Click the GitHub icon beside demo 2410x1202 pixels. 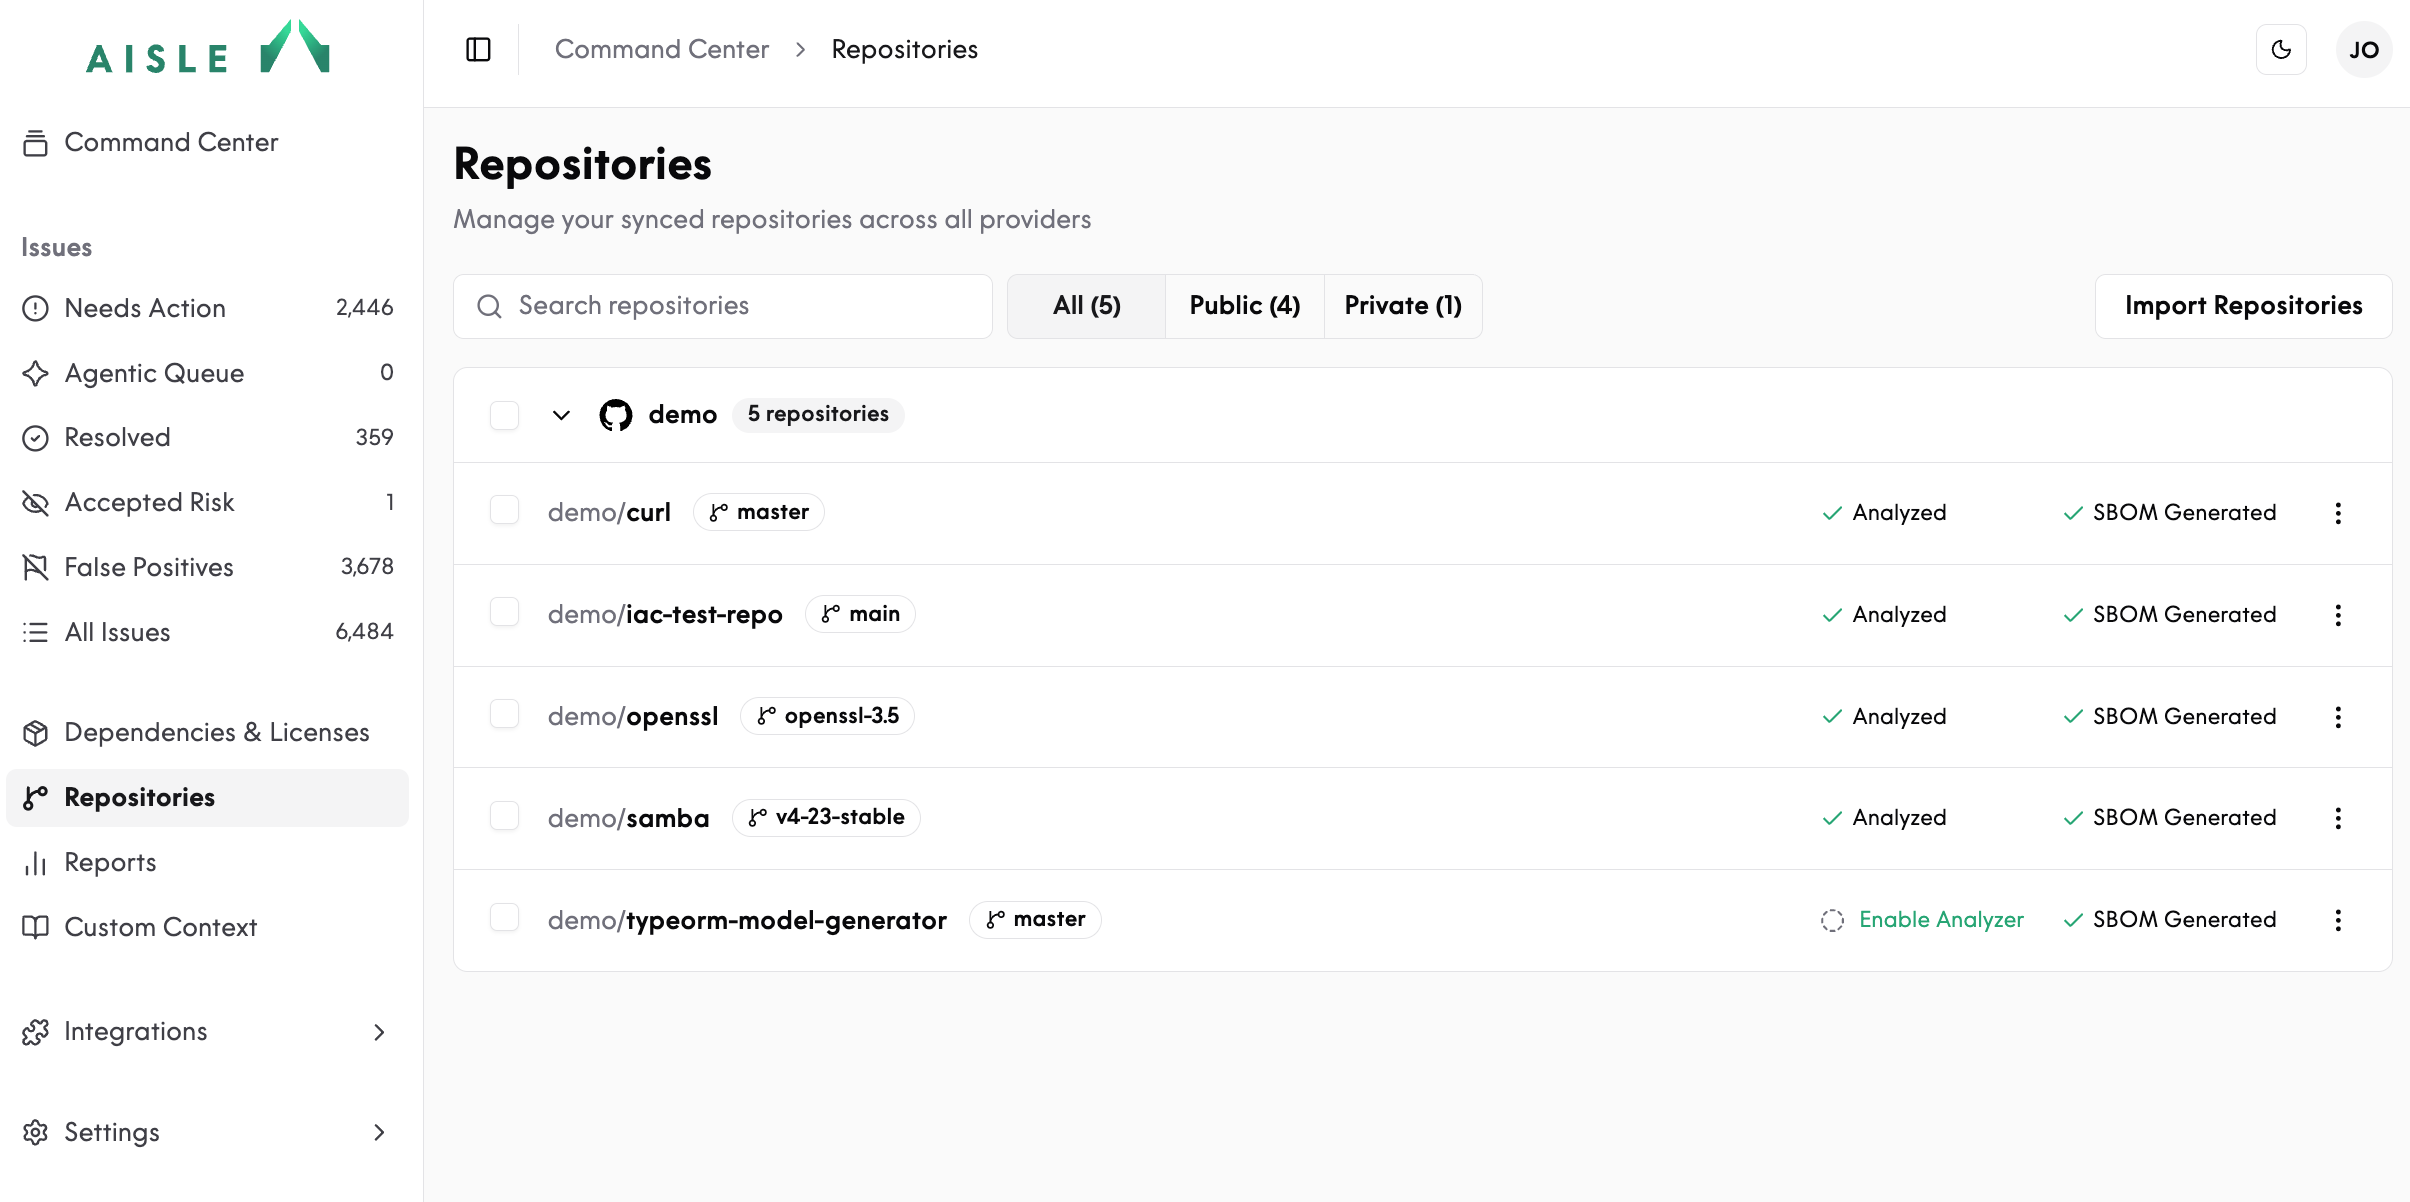616,414
